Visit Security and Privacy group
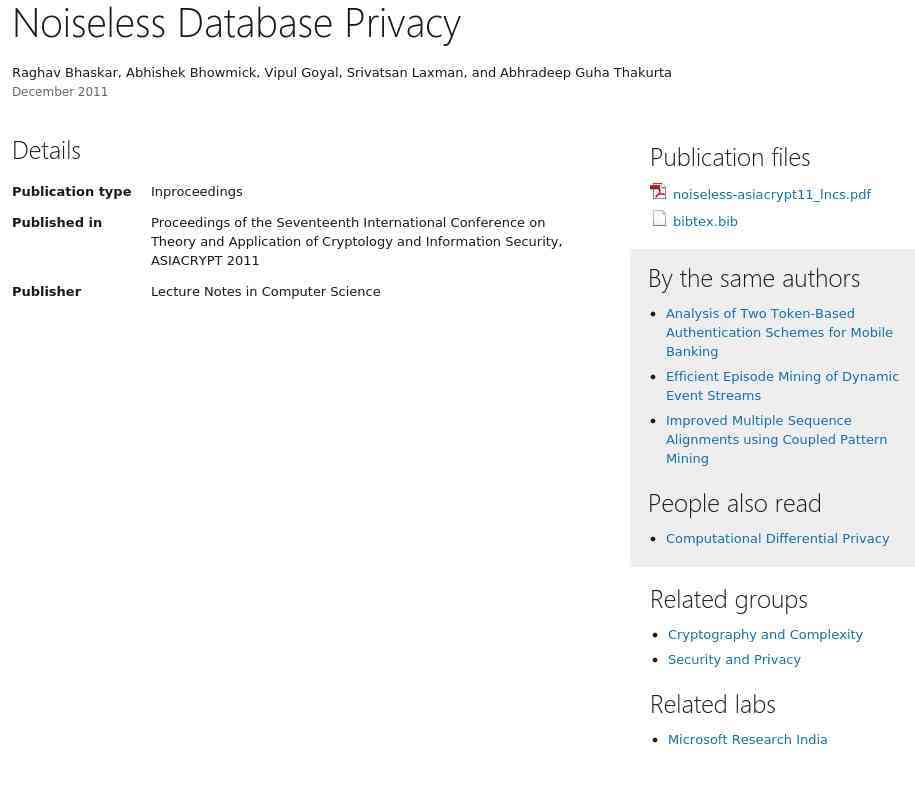This screenshot has height=800, width=915. (734, 659)
